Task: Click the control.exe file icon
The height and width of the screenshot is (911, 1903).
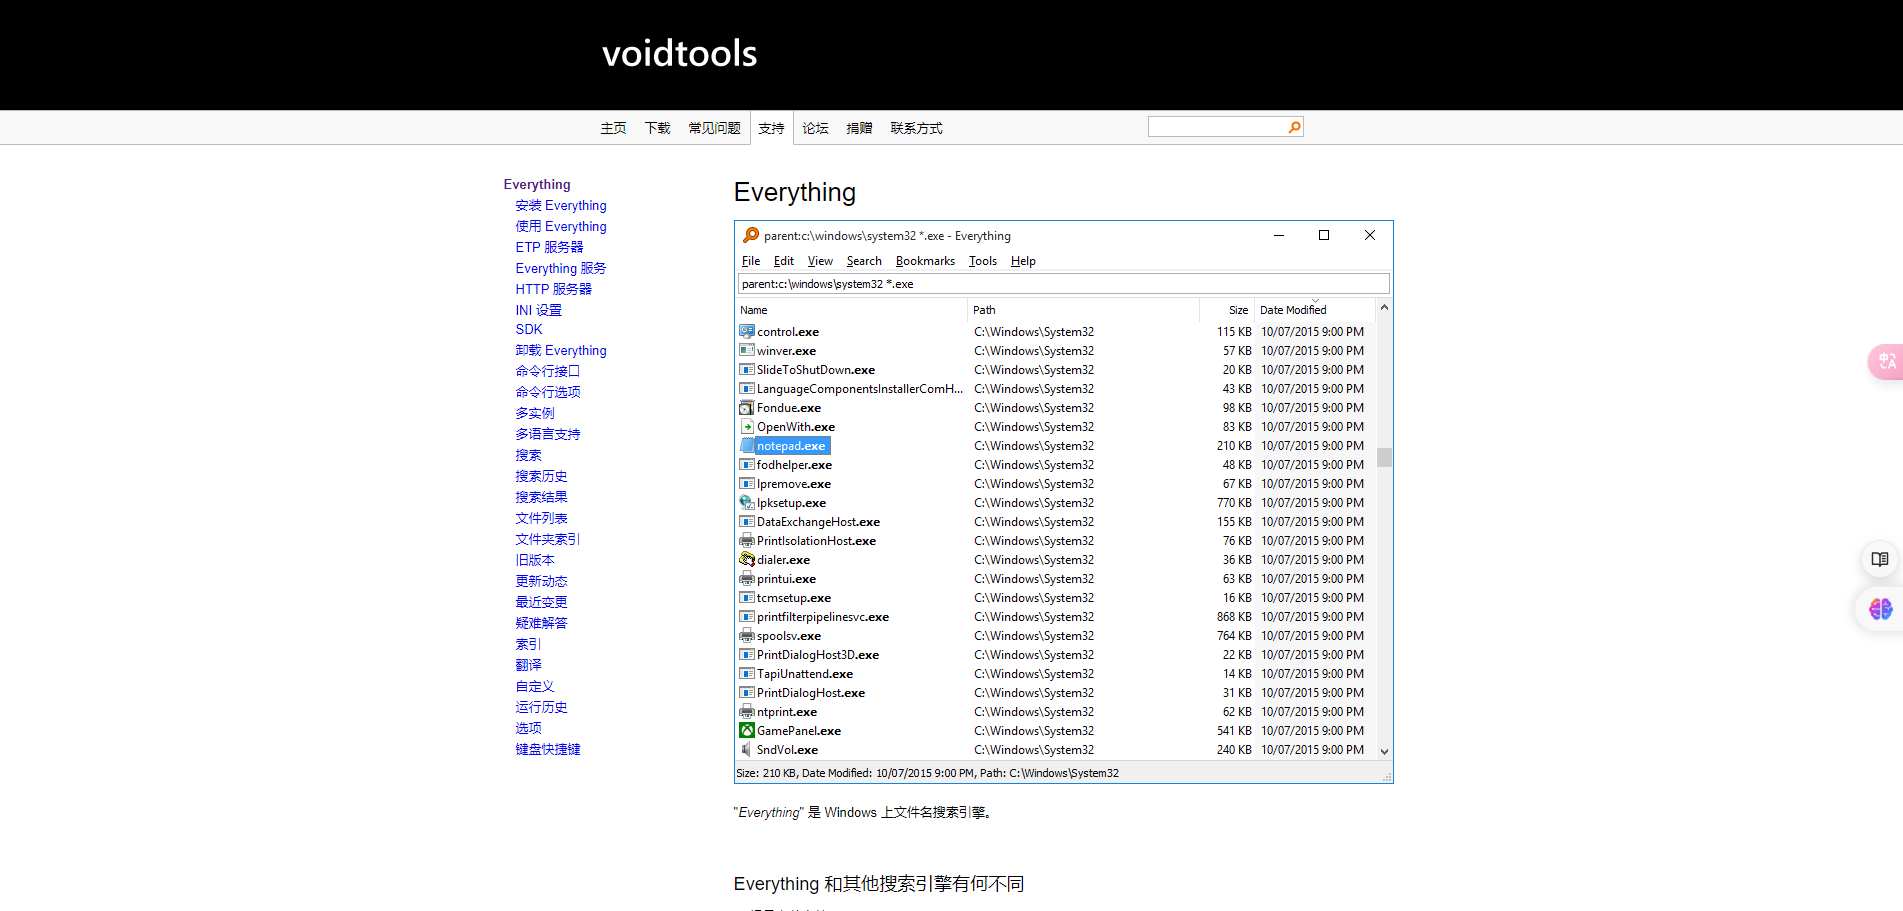Action: (x=746, y=331)
